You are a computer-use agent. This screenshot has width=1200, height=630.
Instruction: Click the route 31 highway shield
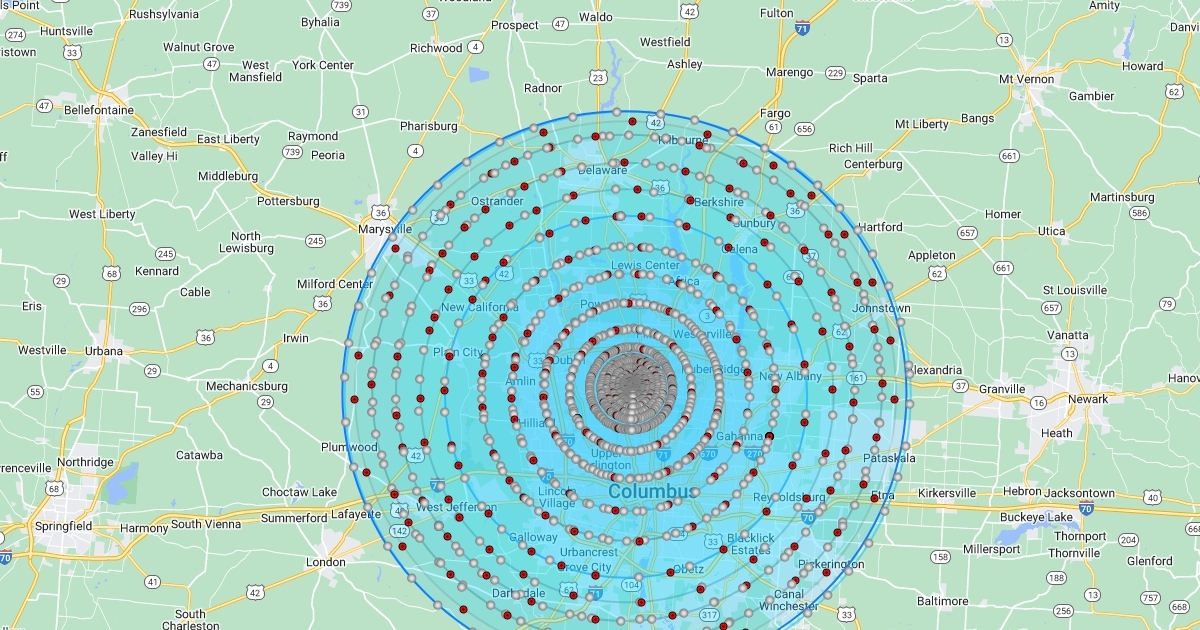pos(360,112)
